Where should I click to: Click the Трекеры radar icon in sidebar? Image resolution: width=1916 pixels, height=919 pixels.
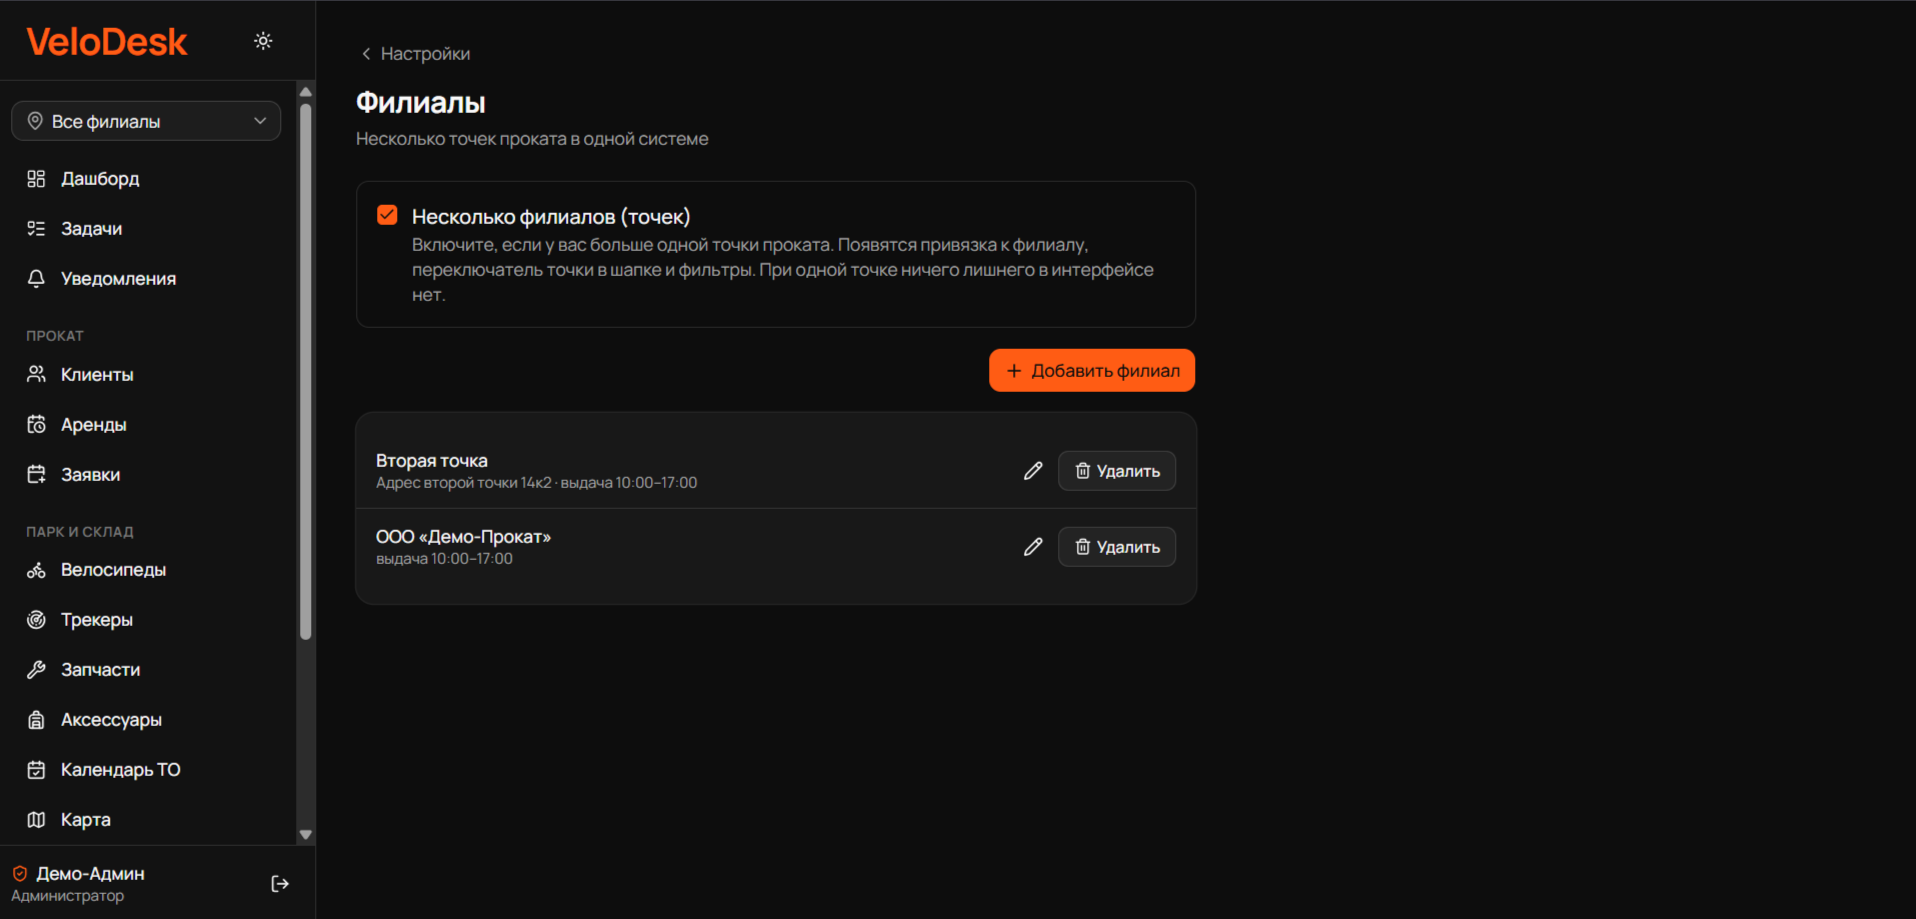click(36, 620)
